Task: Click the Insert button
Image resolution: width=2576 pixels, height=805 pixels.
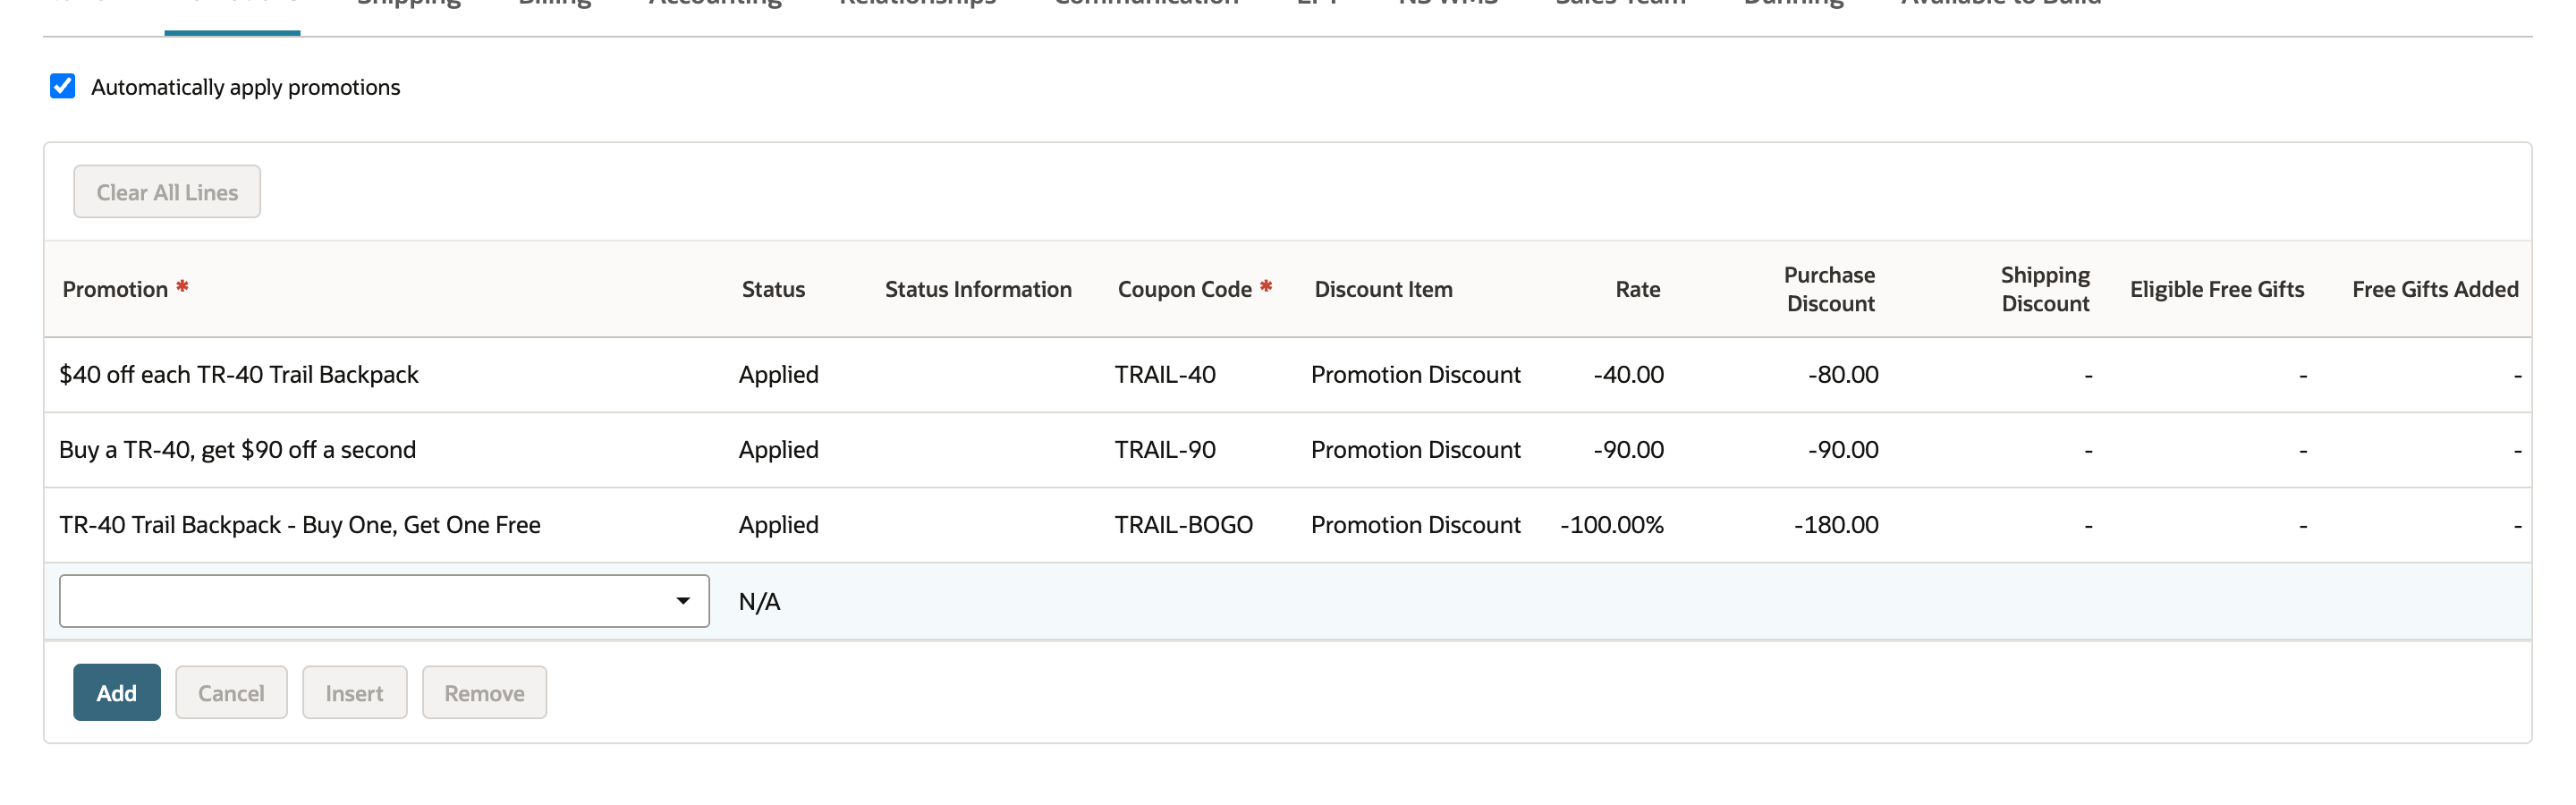Action: (354, 693)
